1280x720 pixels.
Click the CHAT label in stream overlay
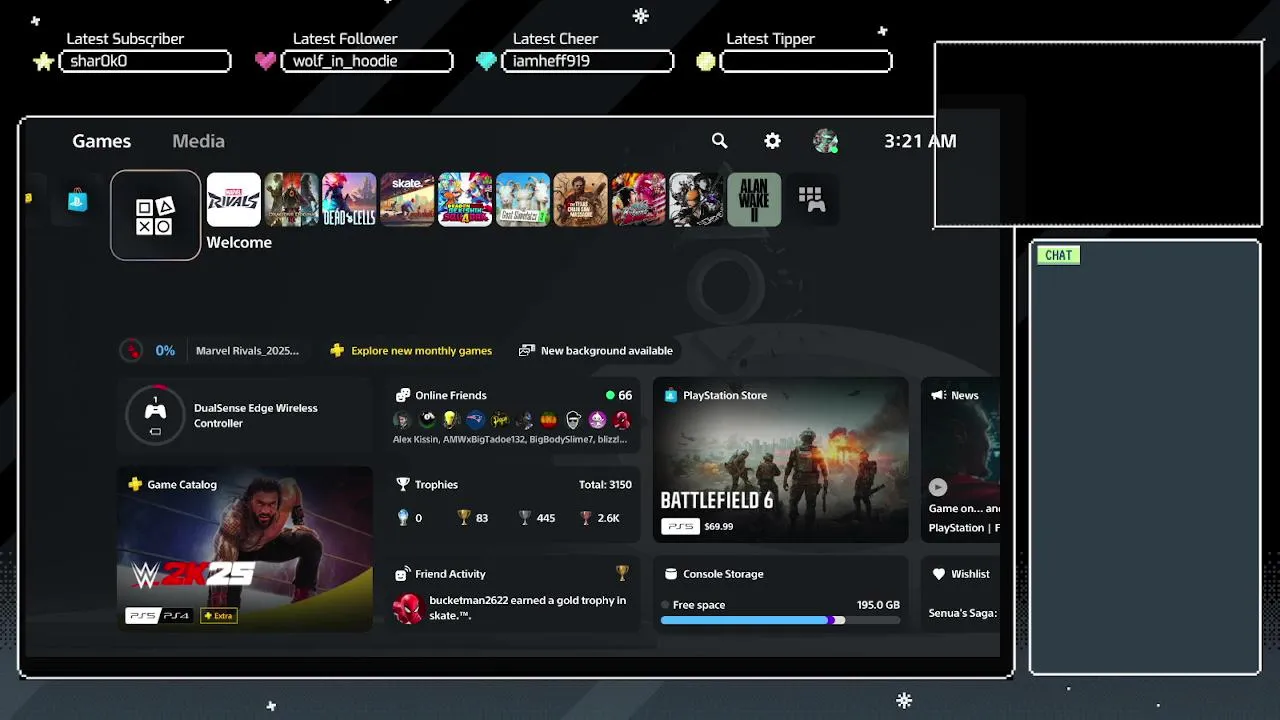coord(1058,255)
